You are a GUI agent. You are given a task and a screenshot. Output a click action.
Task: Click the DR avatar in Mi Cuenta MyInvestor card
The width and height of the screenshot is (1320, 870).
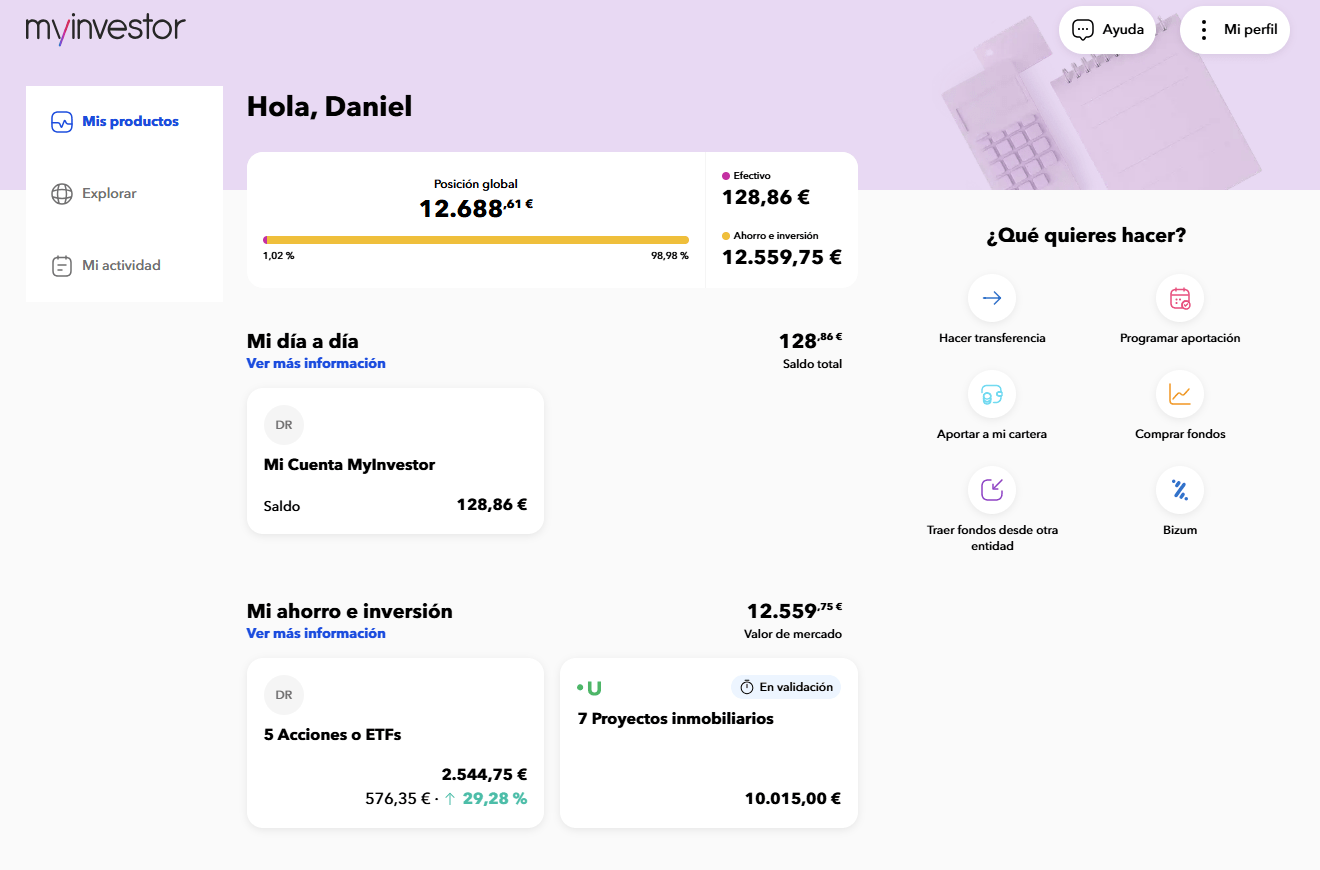pos(284,425)
